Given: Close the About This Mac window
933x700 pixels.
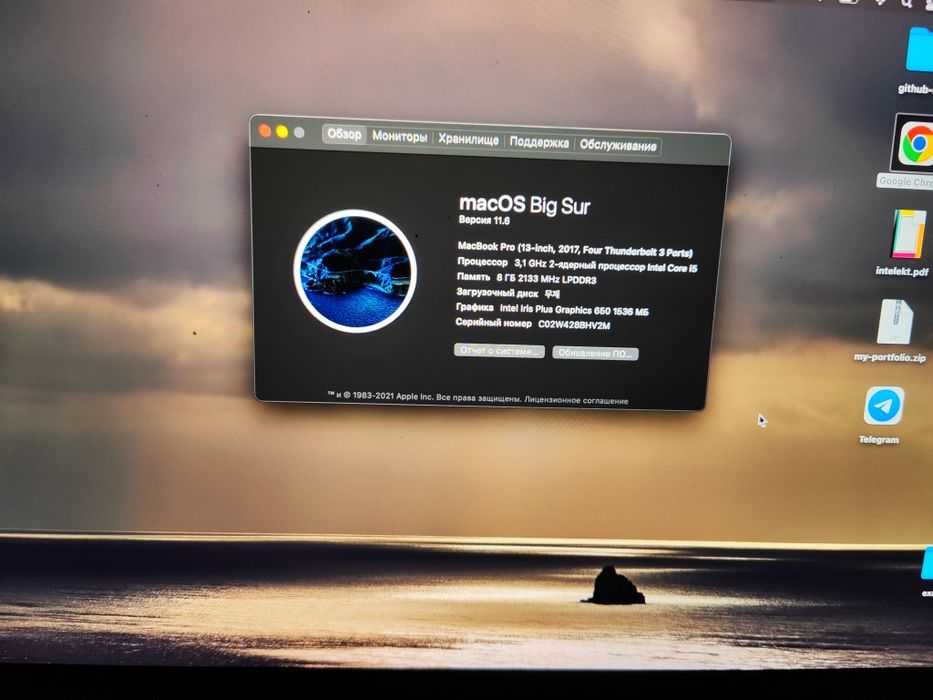Looking at the screenshot, I should tap(265, 131).
